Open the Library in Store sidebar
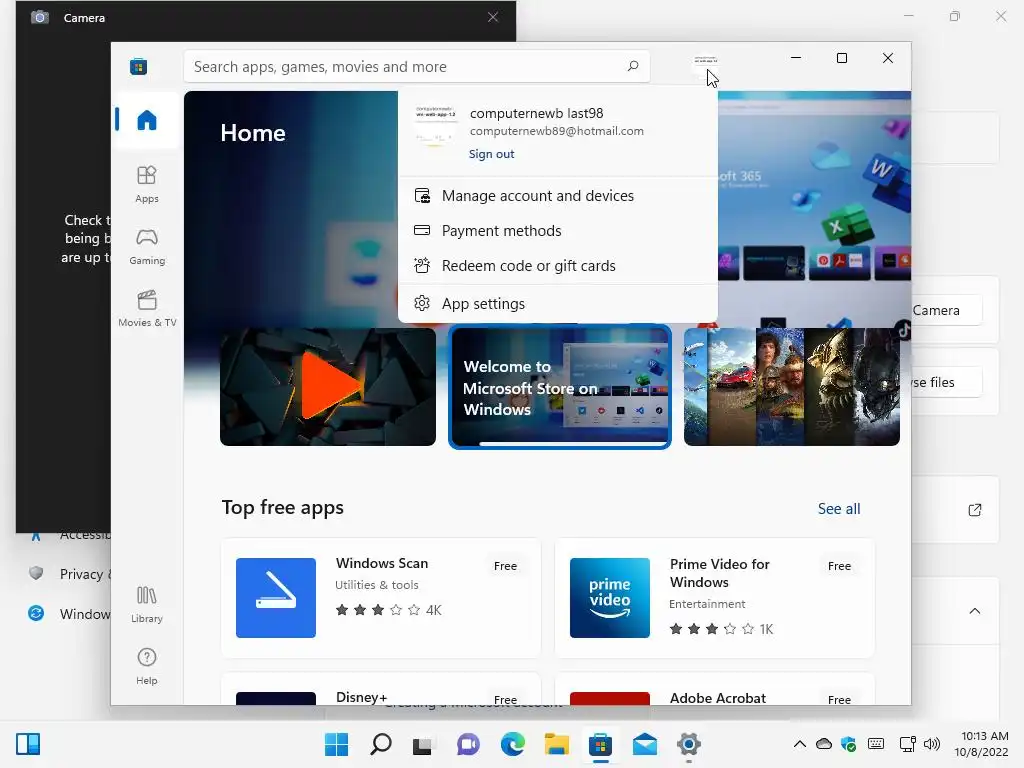 click(146, 605)
